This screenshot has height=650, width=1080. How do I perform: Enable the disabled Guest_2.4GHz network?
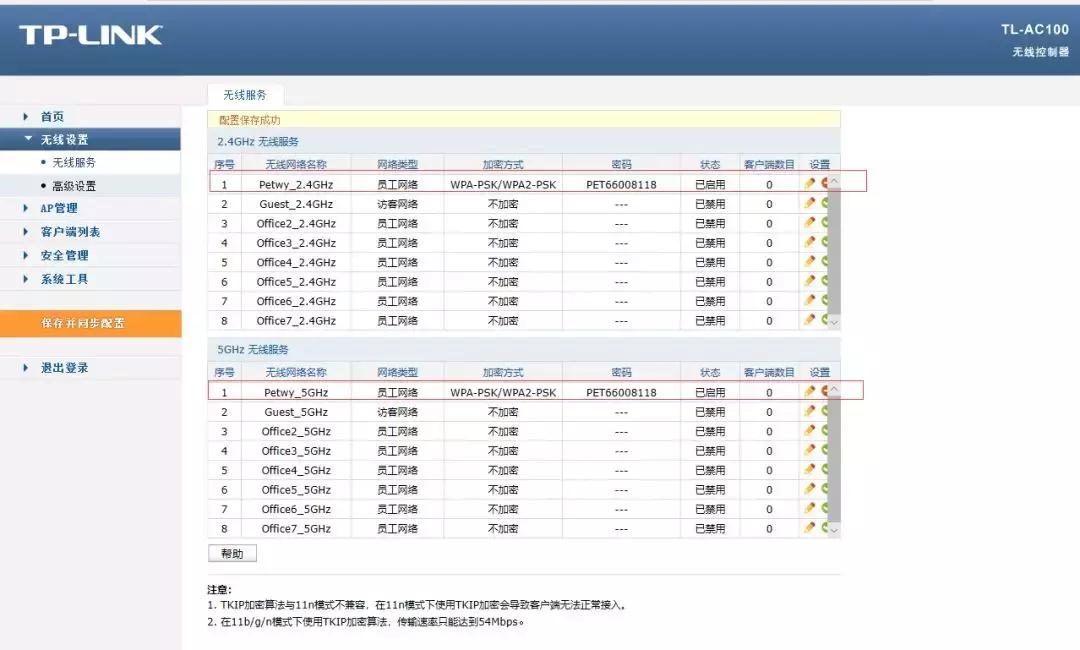pyautogui.click(x=823, y=203)
